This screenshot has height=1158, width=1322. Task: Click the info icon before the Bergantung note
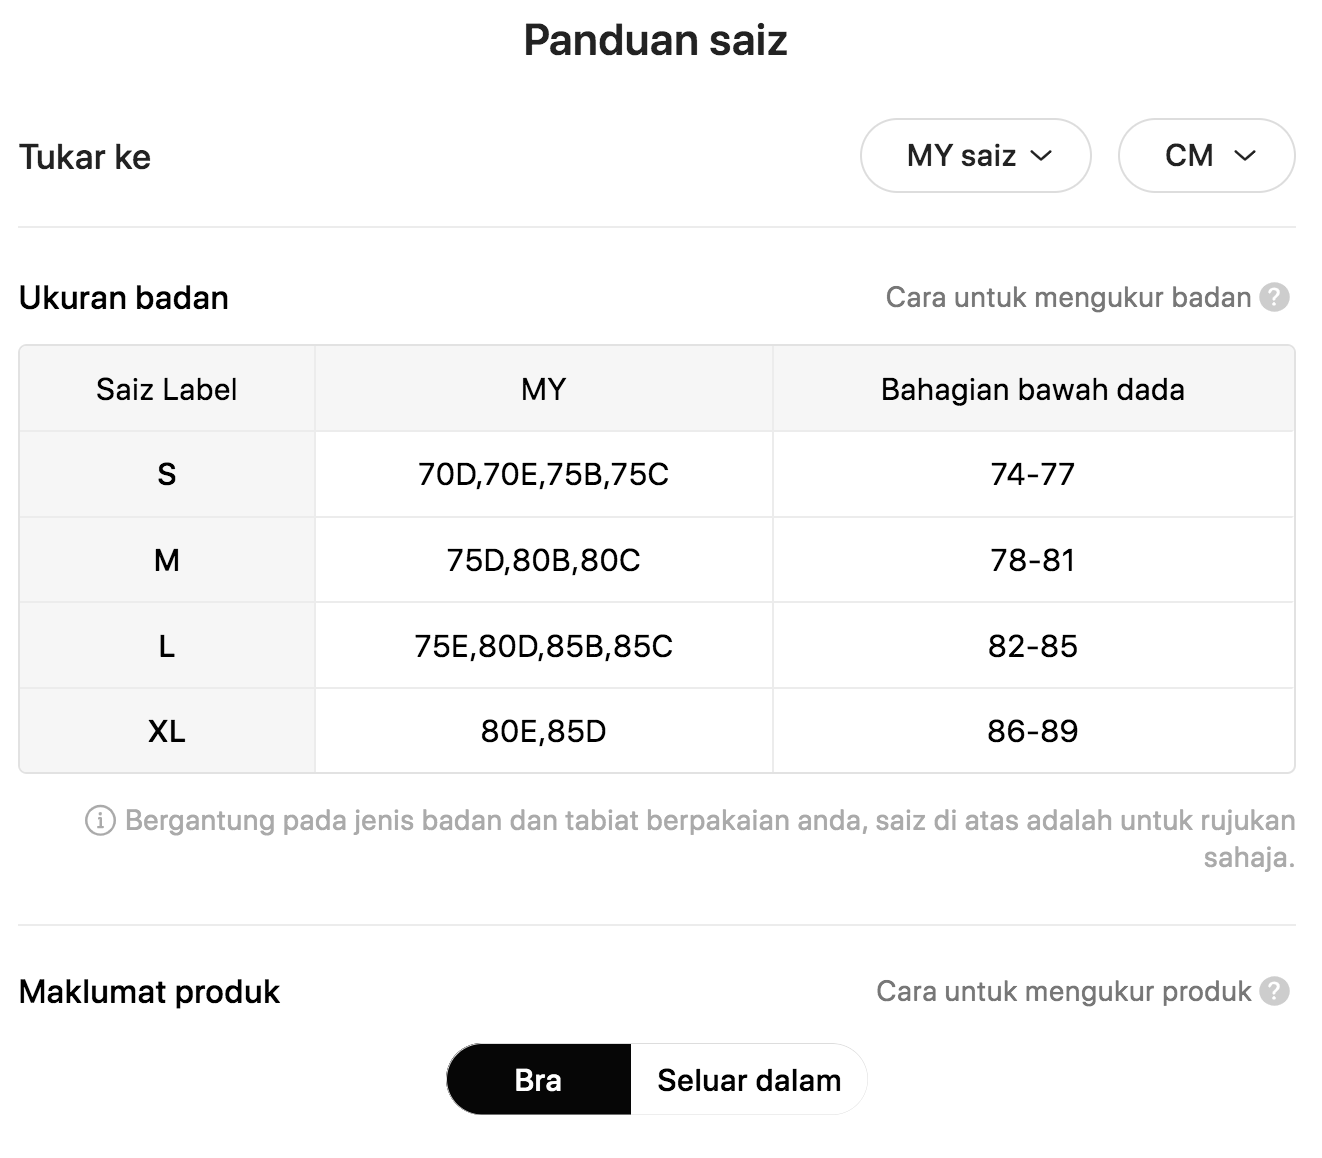pos(100,821)
